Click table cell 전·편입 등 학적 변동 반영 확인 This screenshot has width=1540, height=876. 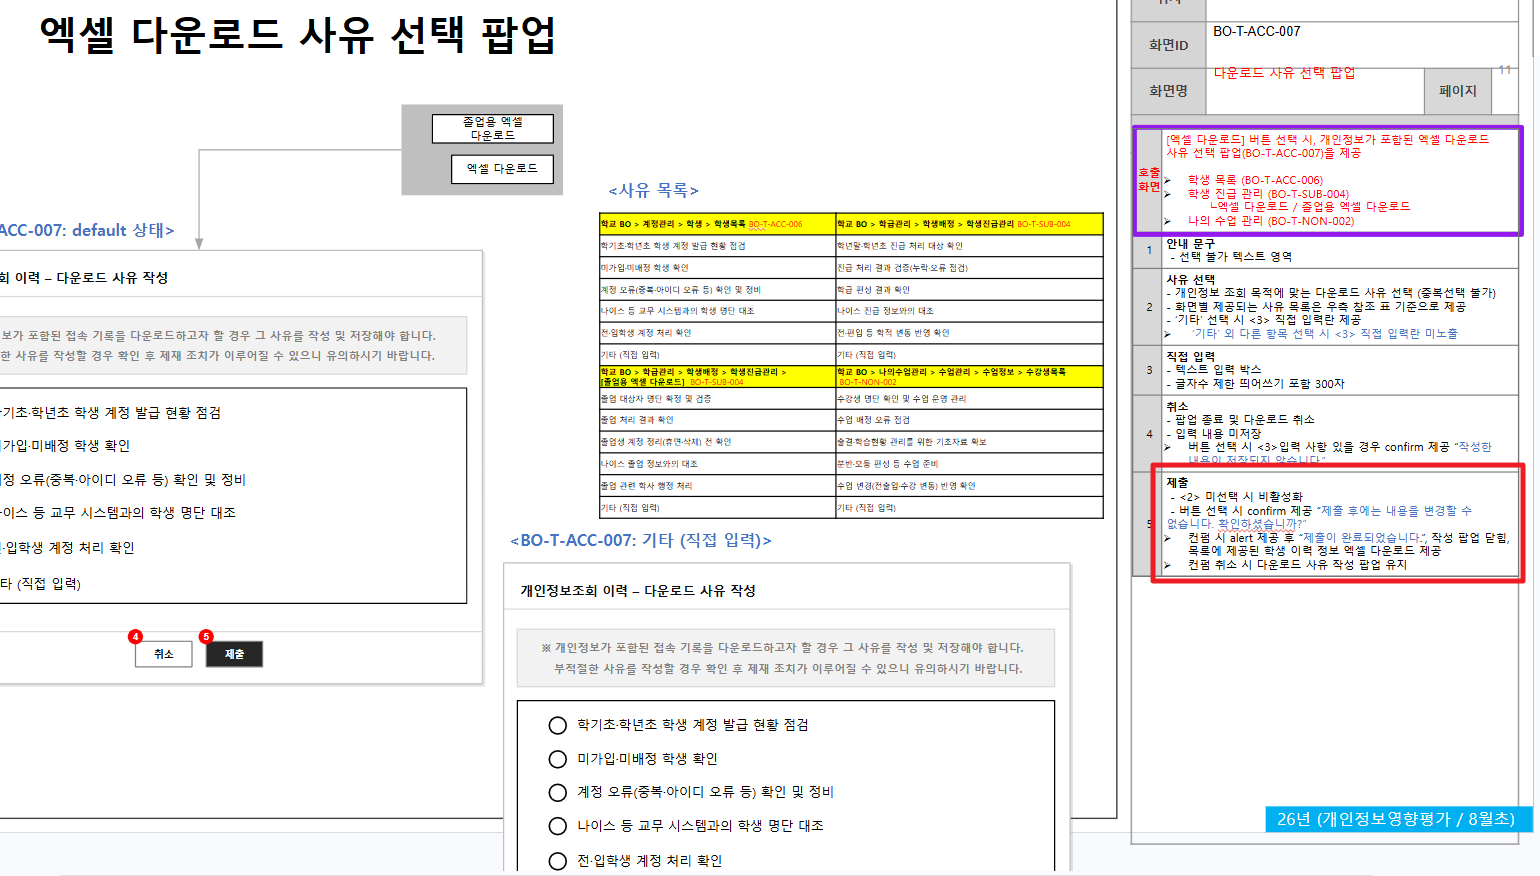pyautogui.click(x=969, y=333)
